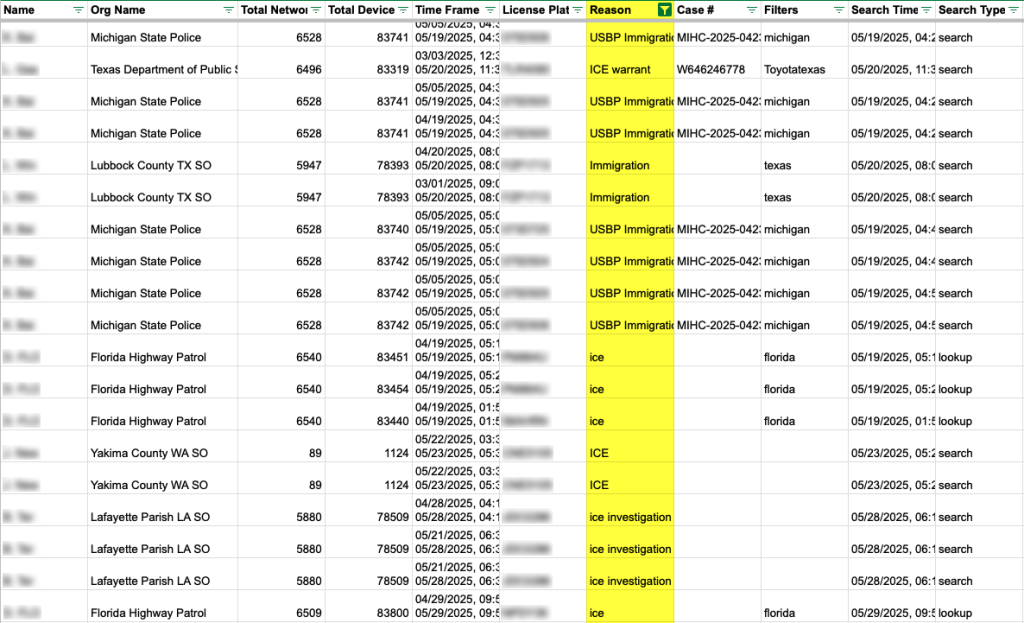The image size is (1024, 623).
Task: Click the 6509 total network cell
Action: point(281,607)
